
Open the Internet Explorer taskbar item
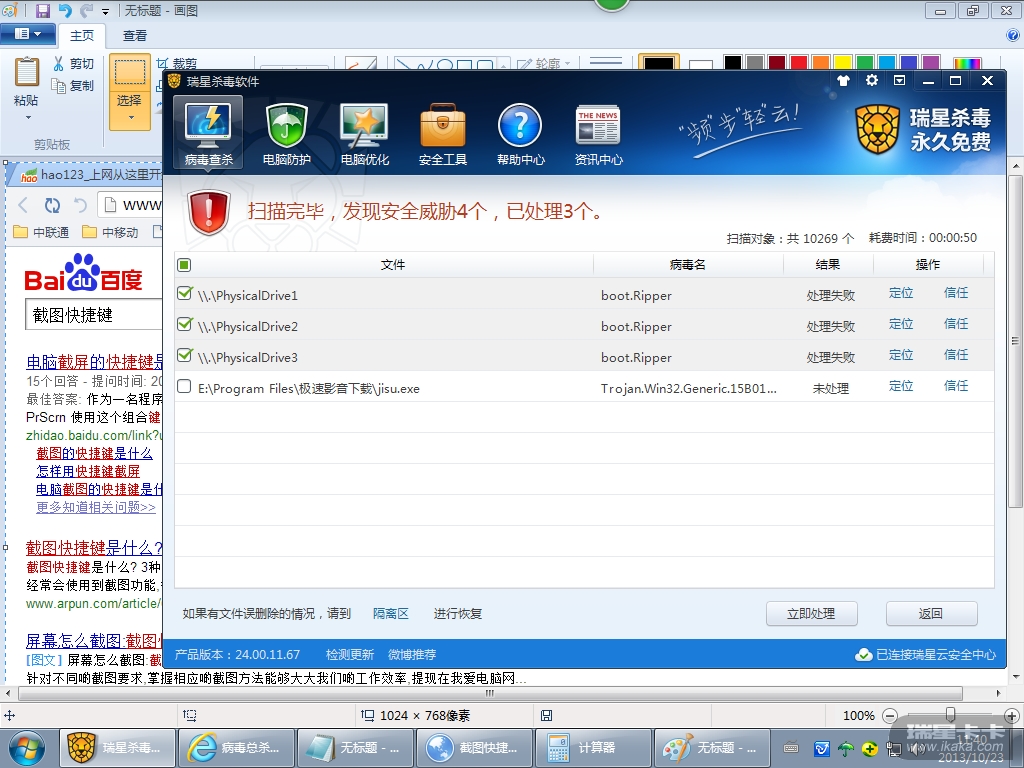coord(237,748)
